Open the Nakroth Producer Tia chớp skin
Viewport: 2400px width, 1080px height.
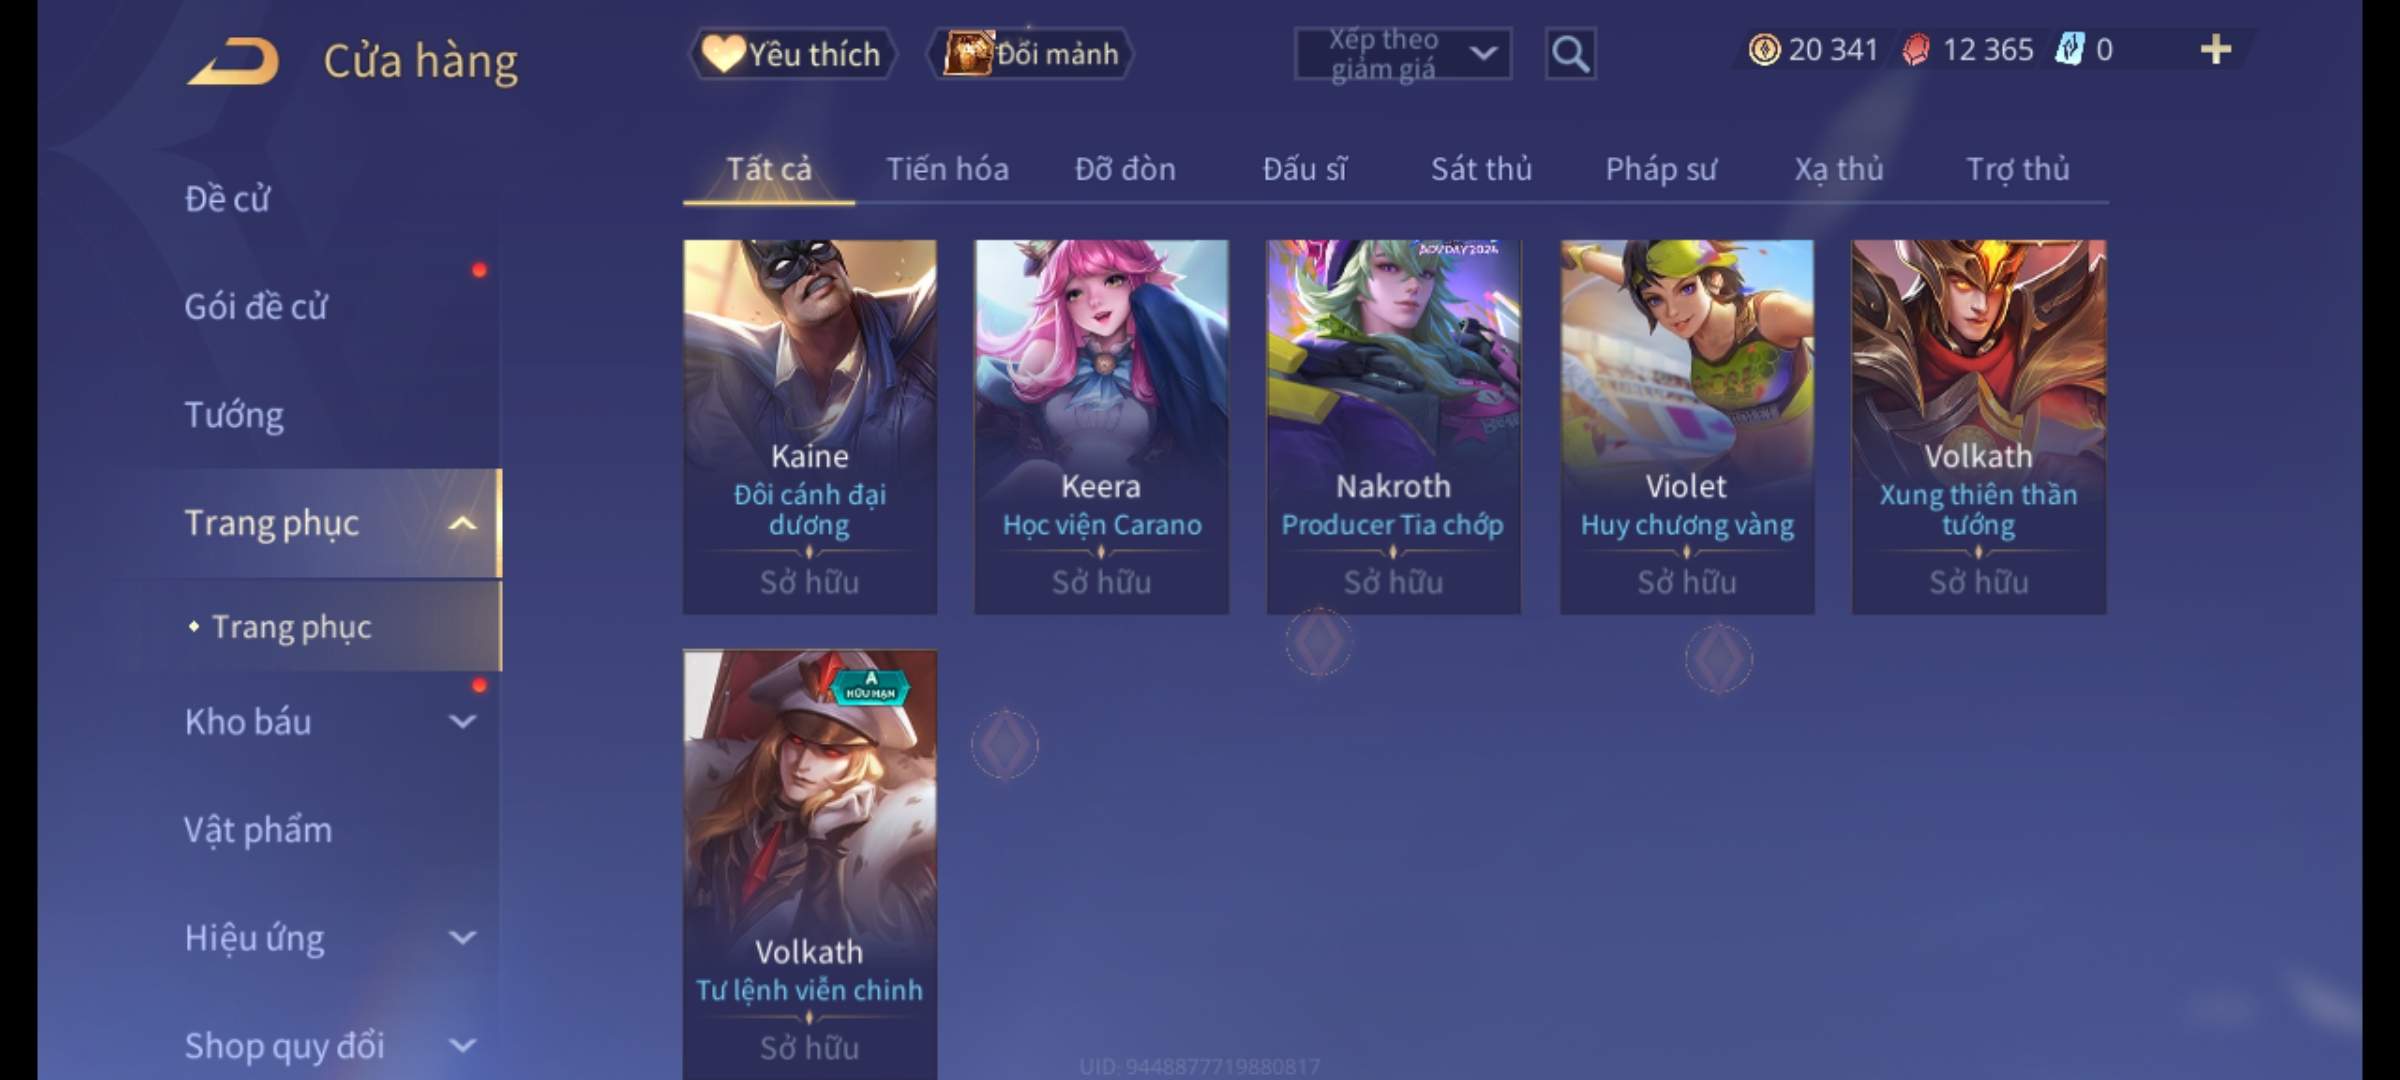click(x=1394, y=426)
